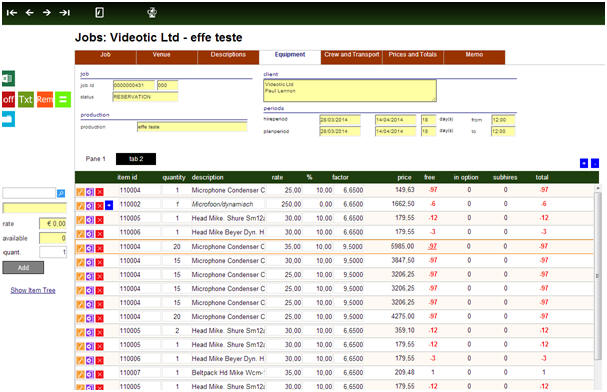Click price cell 5985,00

click(x=402, y=246)
